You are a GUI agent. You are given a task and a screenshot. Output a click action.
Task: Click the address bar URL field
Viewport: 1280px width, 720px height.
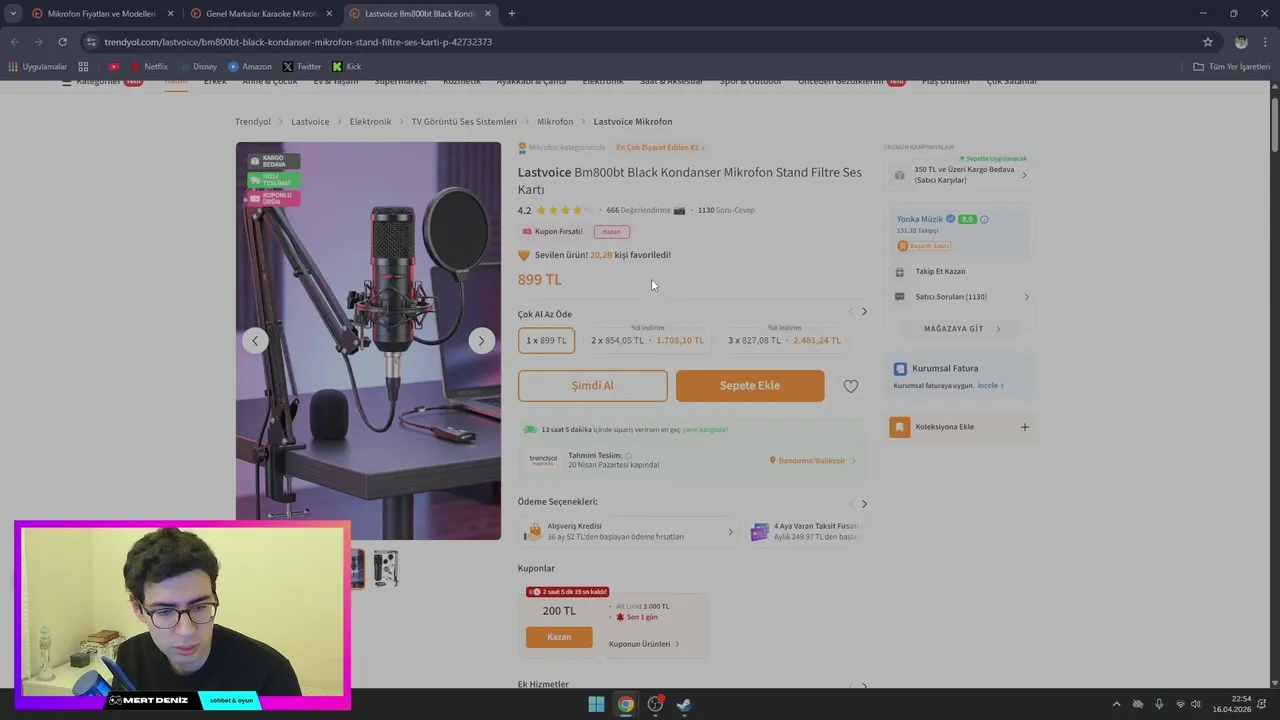click(640, 42)
